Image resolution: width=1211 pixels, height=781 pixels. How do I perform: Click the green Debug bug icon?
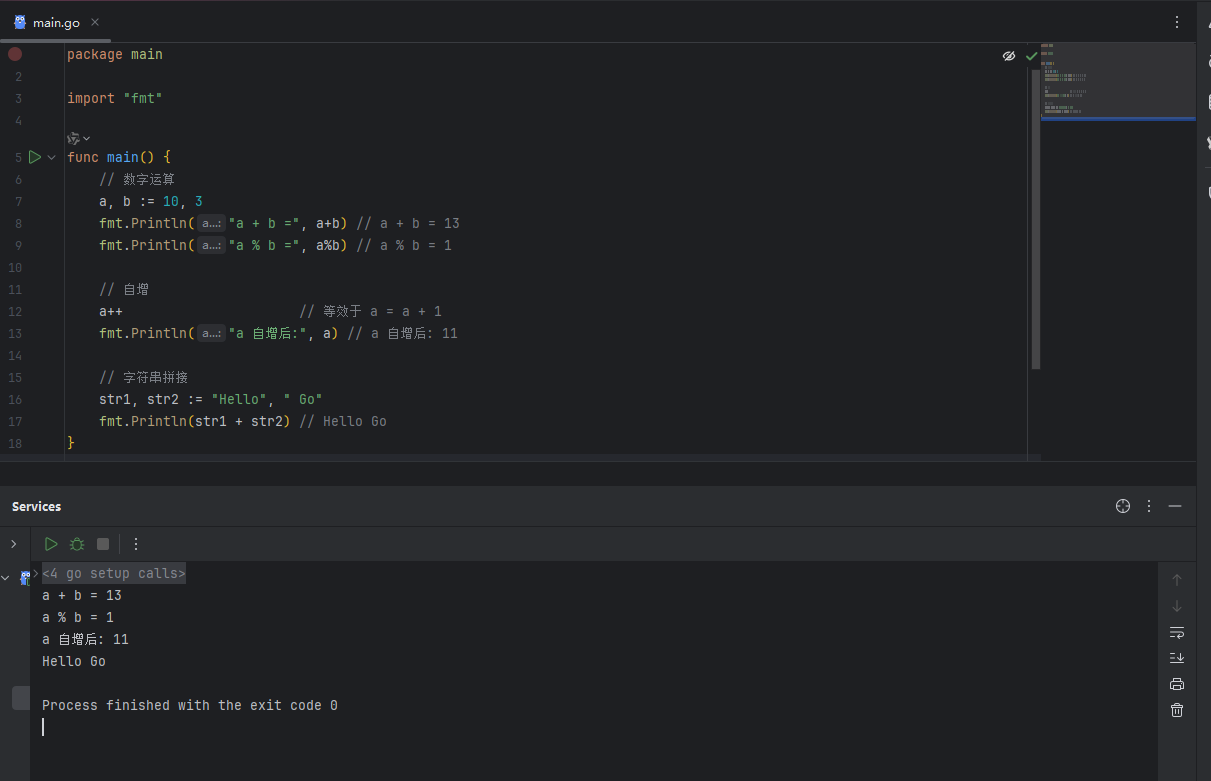(x=77, y=544)
